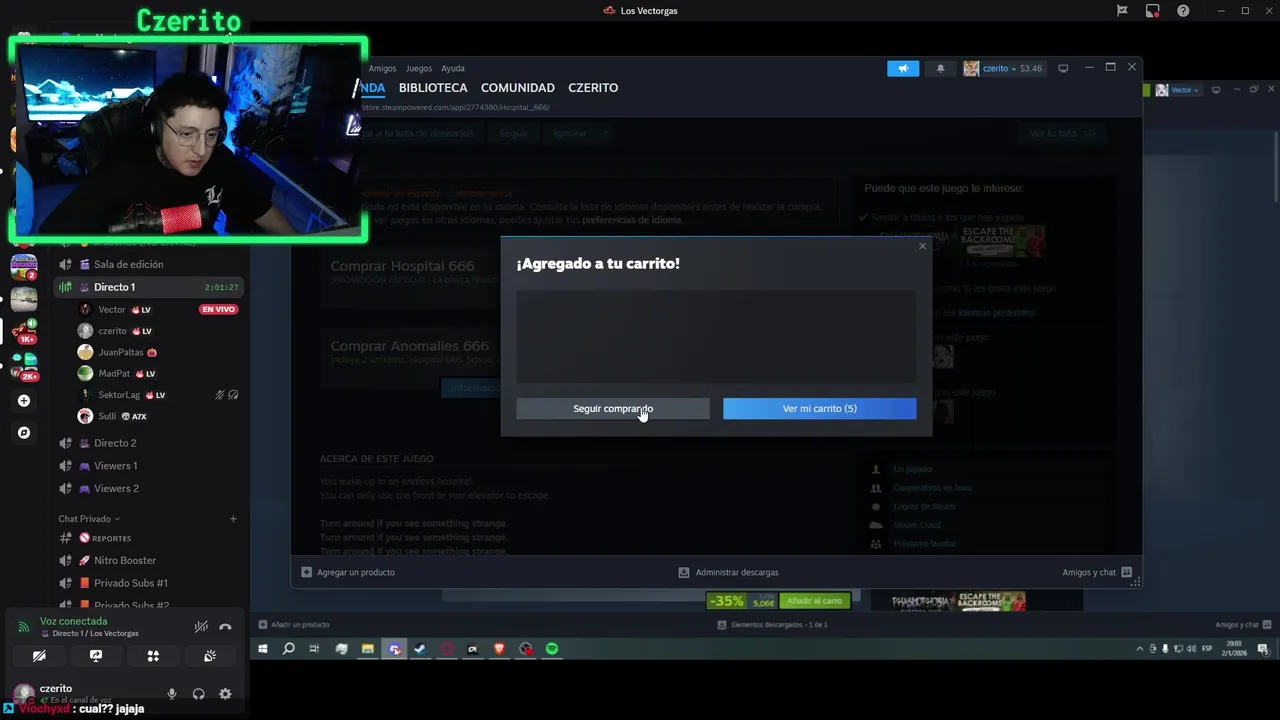Open the CZERITO profile tab
Screen dimensions: 1280x720
[593, 88]
